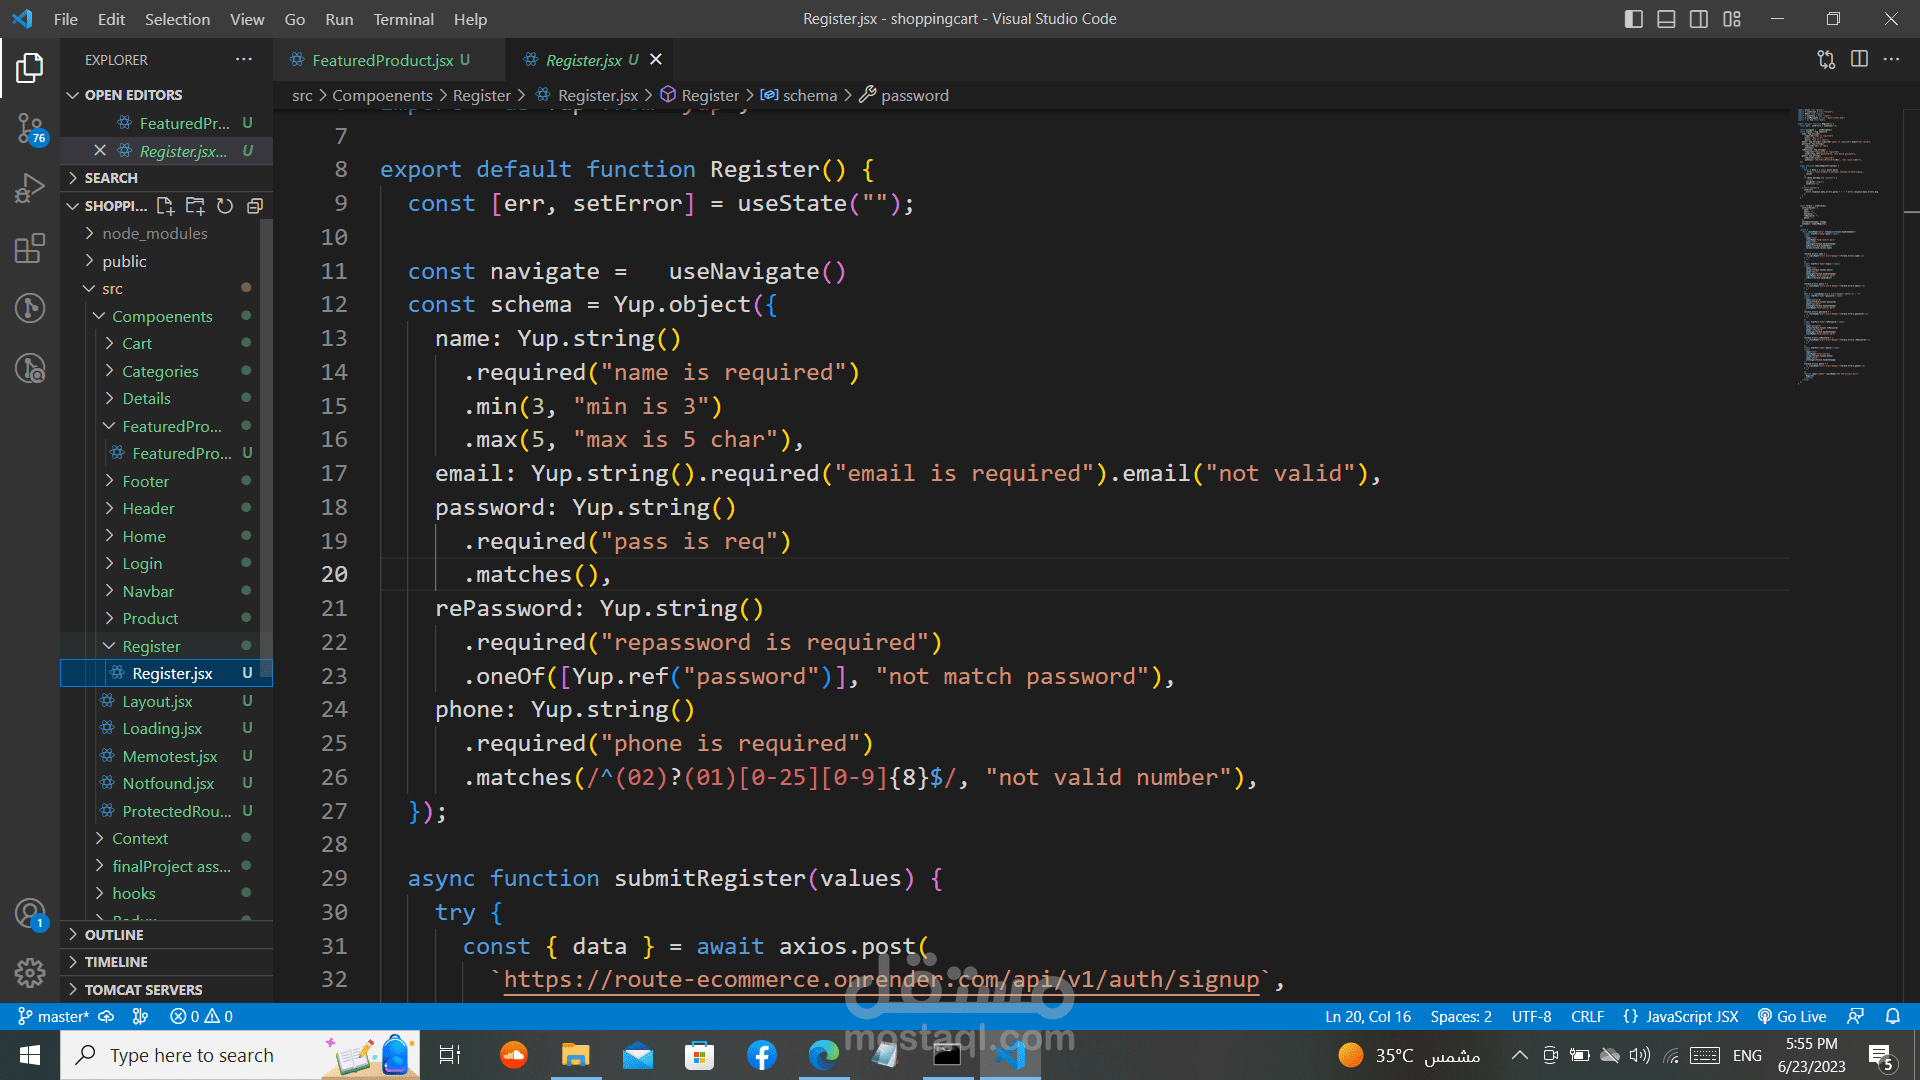Collapse the Register folder

point(151,646)
